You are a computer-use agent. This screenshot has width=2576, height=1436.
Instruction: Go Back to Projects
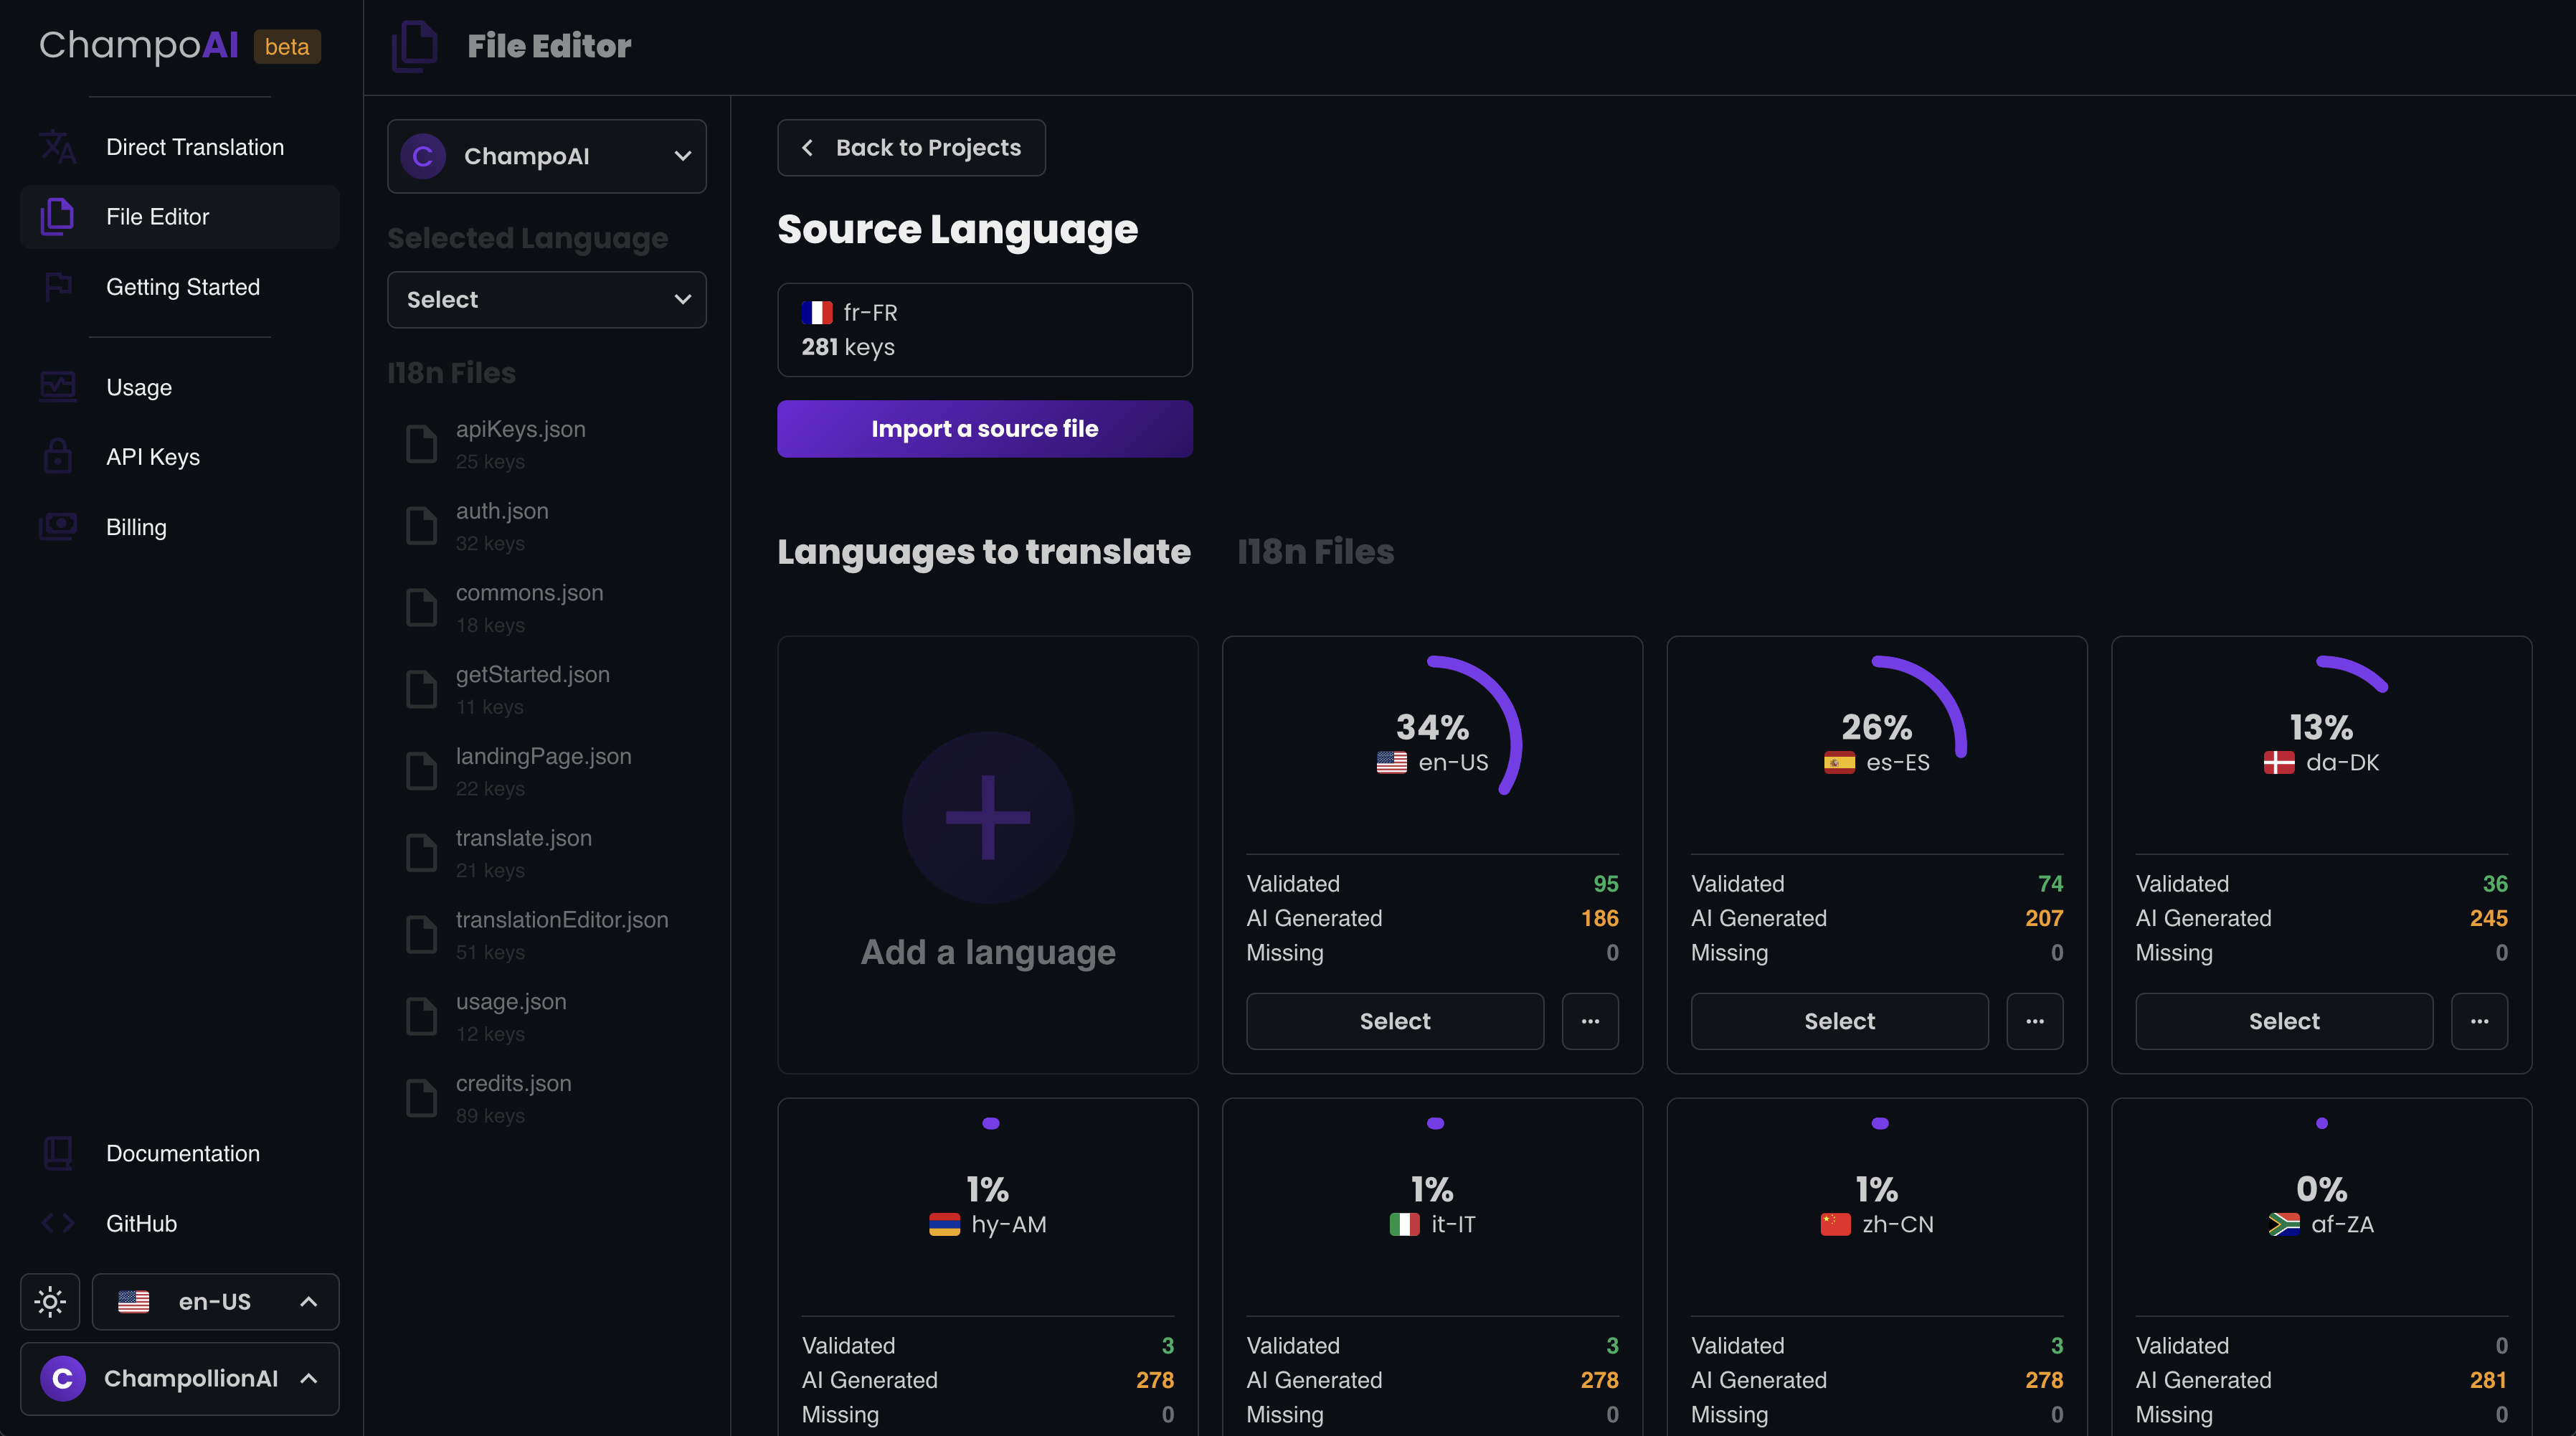[x=911, y=148]
